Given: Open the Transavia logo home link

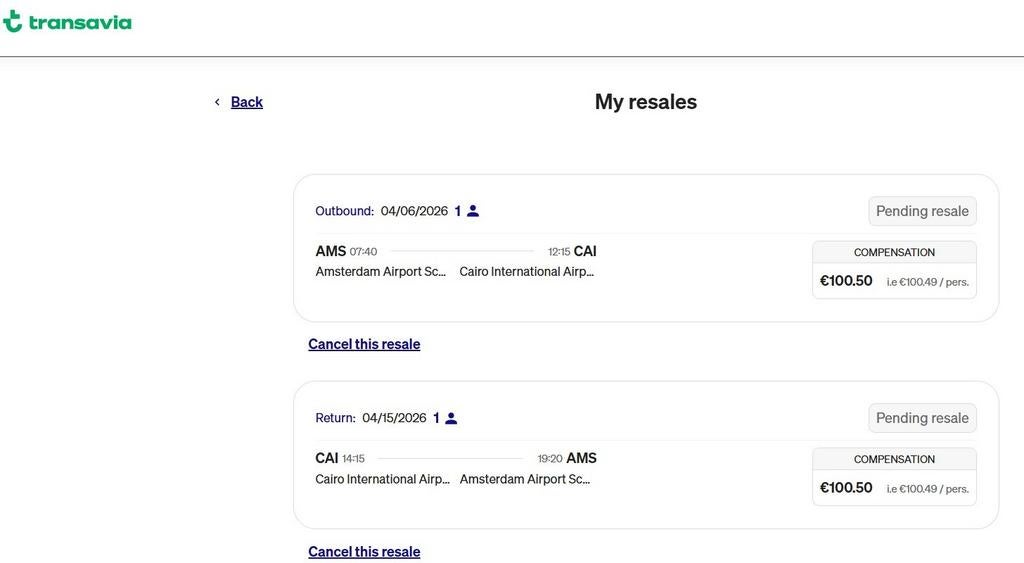Looking at the screenshot, I should pos(67,22).
